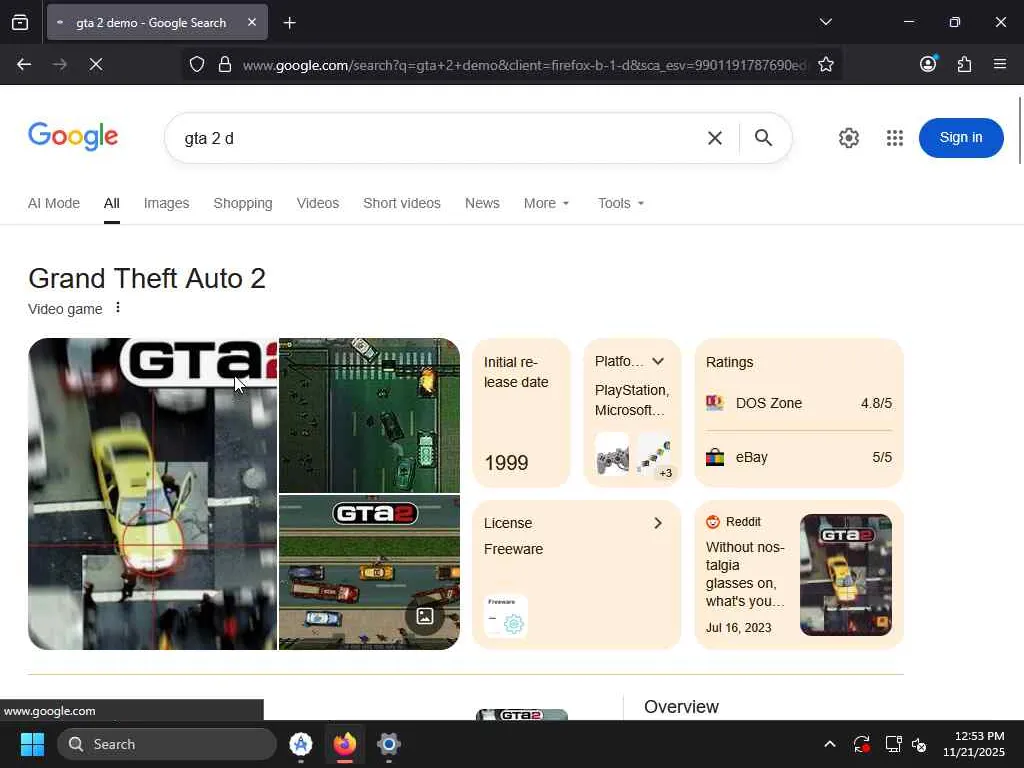Click the muted volume tray icon
1024x768 pixels.
(919, 744)
